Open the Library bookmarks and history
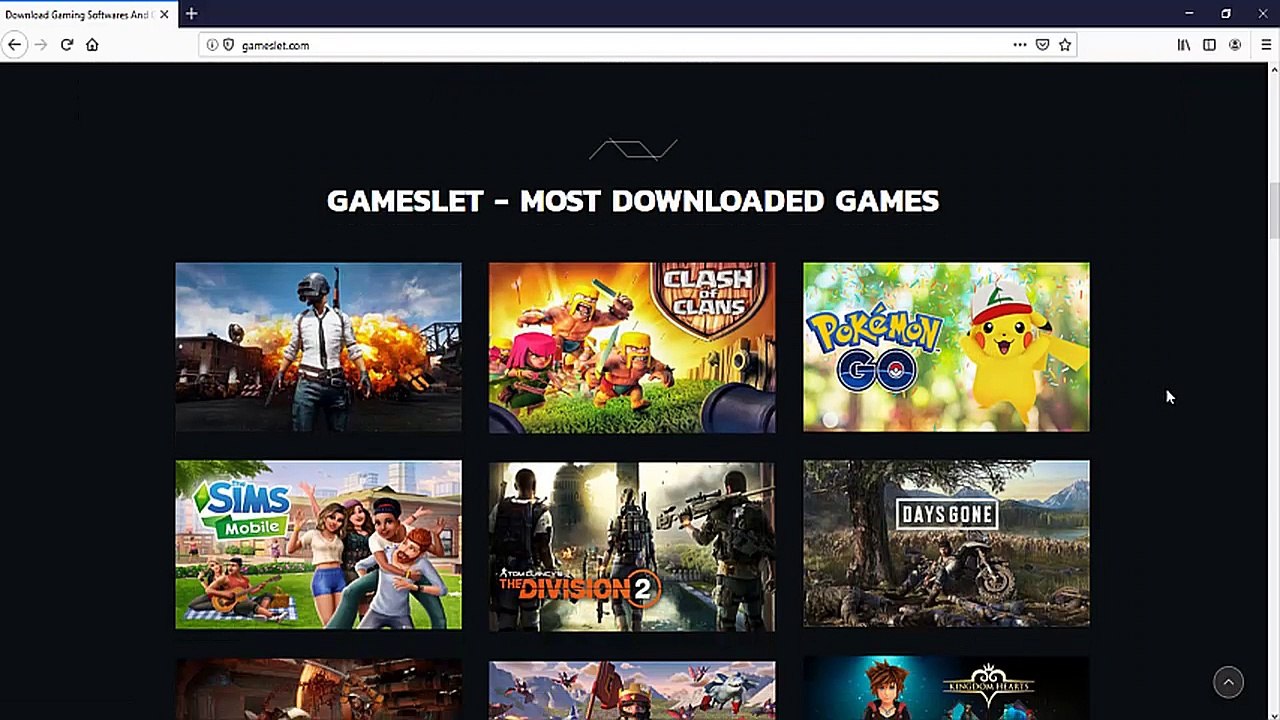The height and width of the screenshot is (720, 1280). (x=1184, y=45)
